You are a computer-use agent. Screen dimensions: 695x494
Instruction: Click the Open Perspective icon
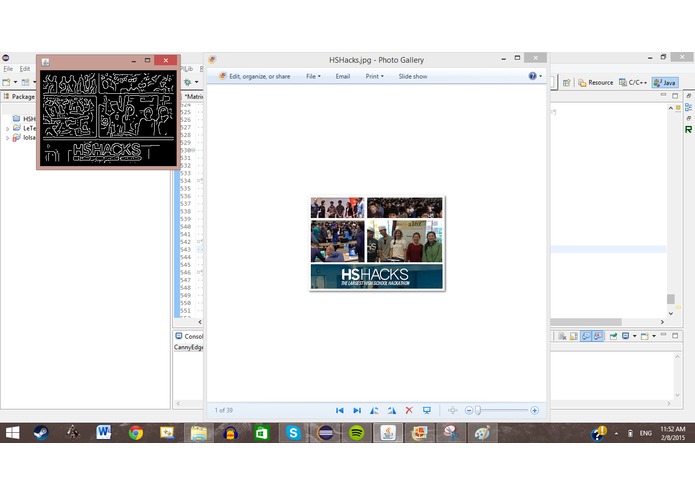566,83
